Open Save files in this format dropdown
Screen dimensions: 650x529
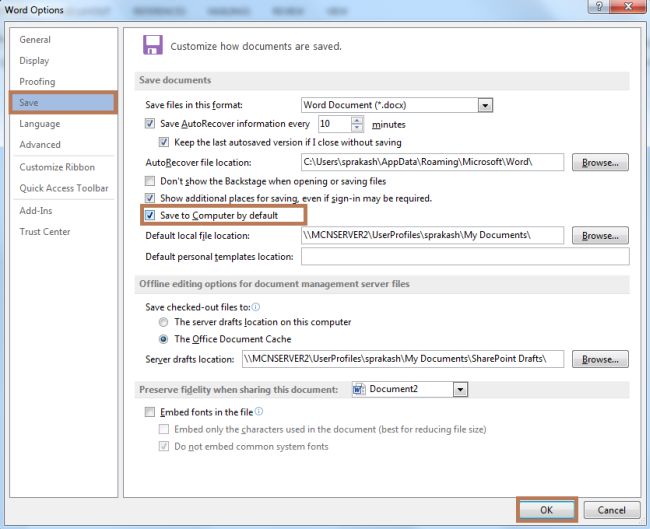click(485, 105)
